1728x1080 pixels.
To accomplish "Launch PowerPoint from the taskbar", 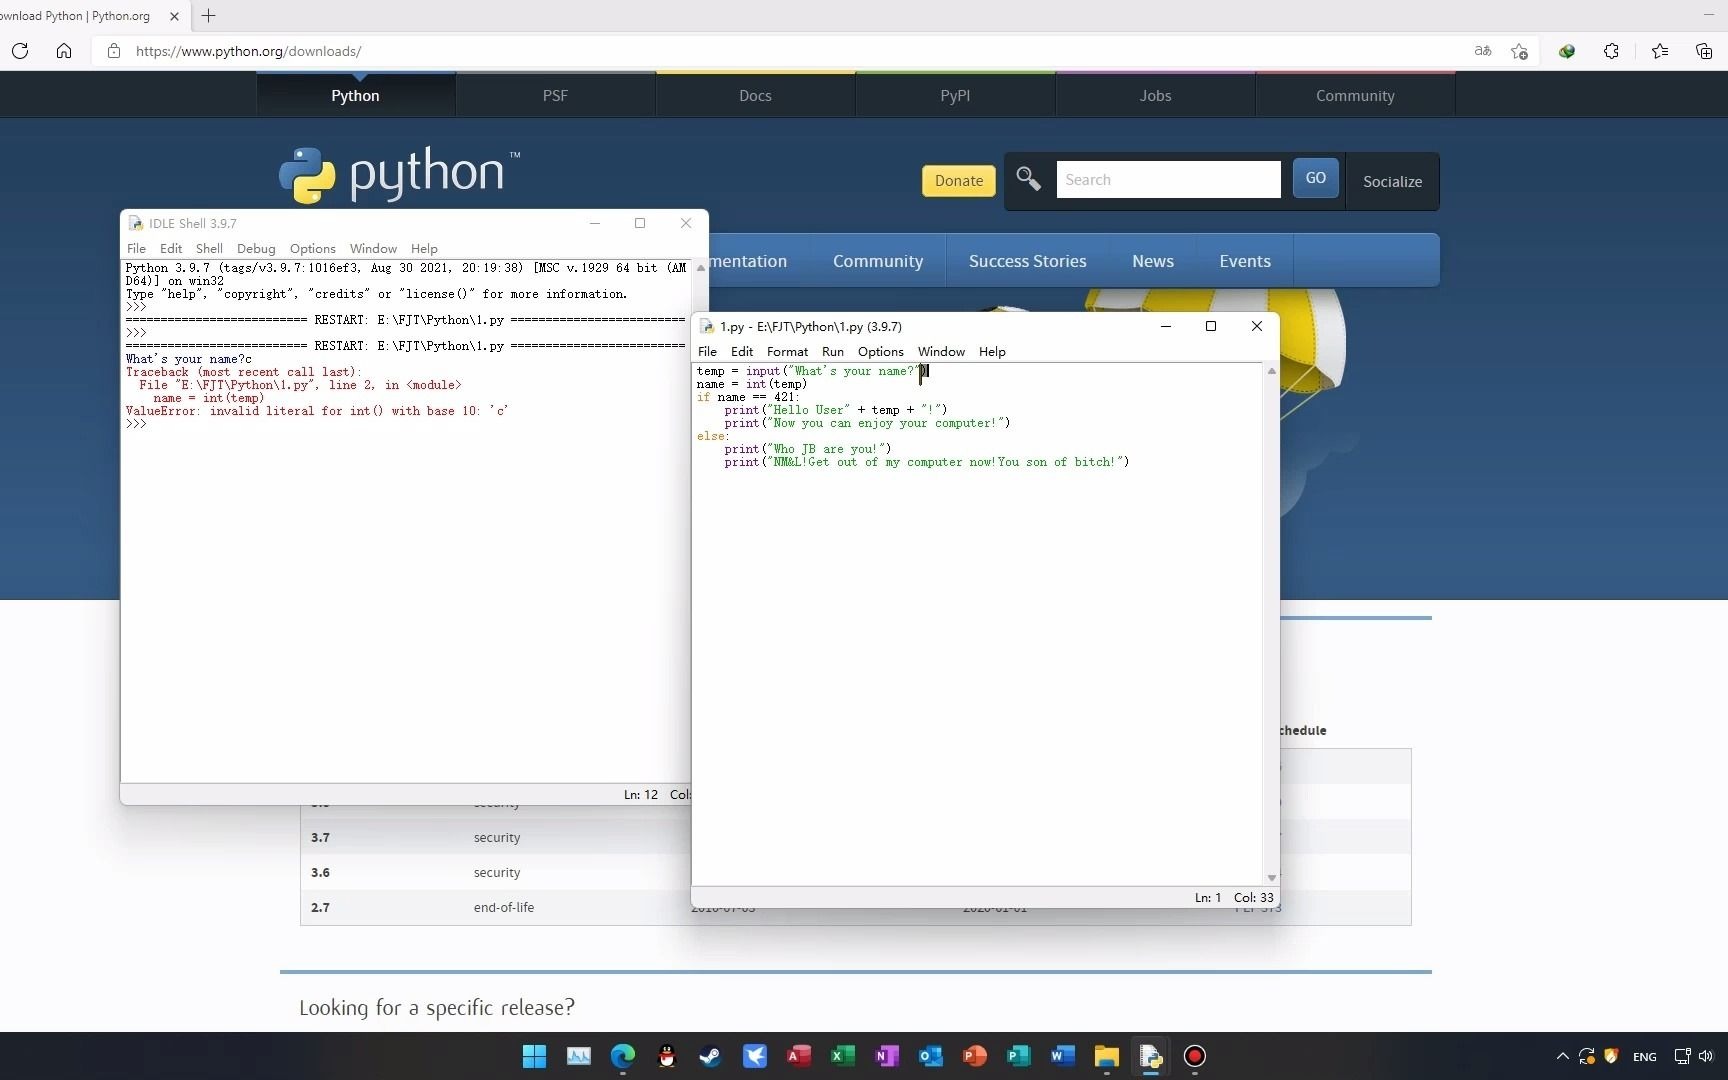I will point(974,1056).
